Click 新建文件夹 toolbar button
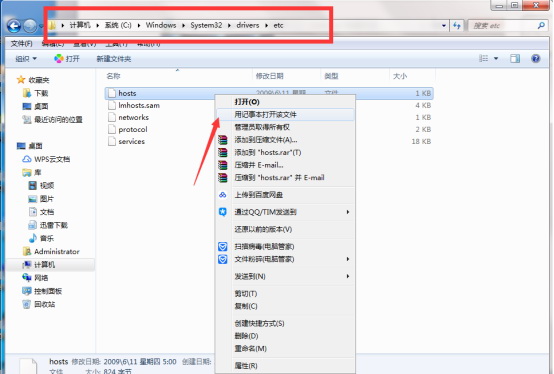Image resolution: width=554 pixels, height=374 pixels. pos(114,59)
